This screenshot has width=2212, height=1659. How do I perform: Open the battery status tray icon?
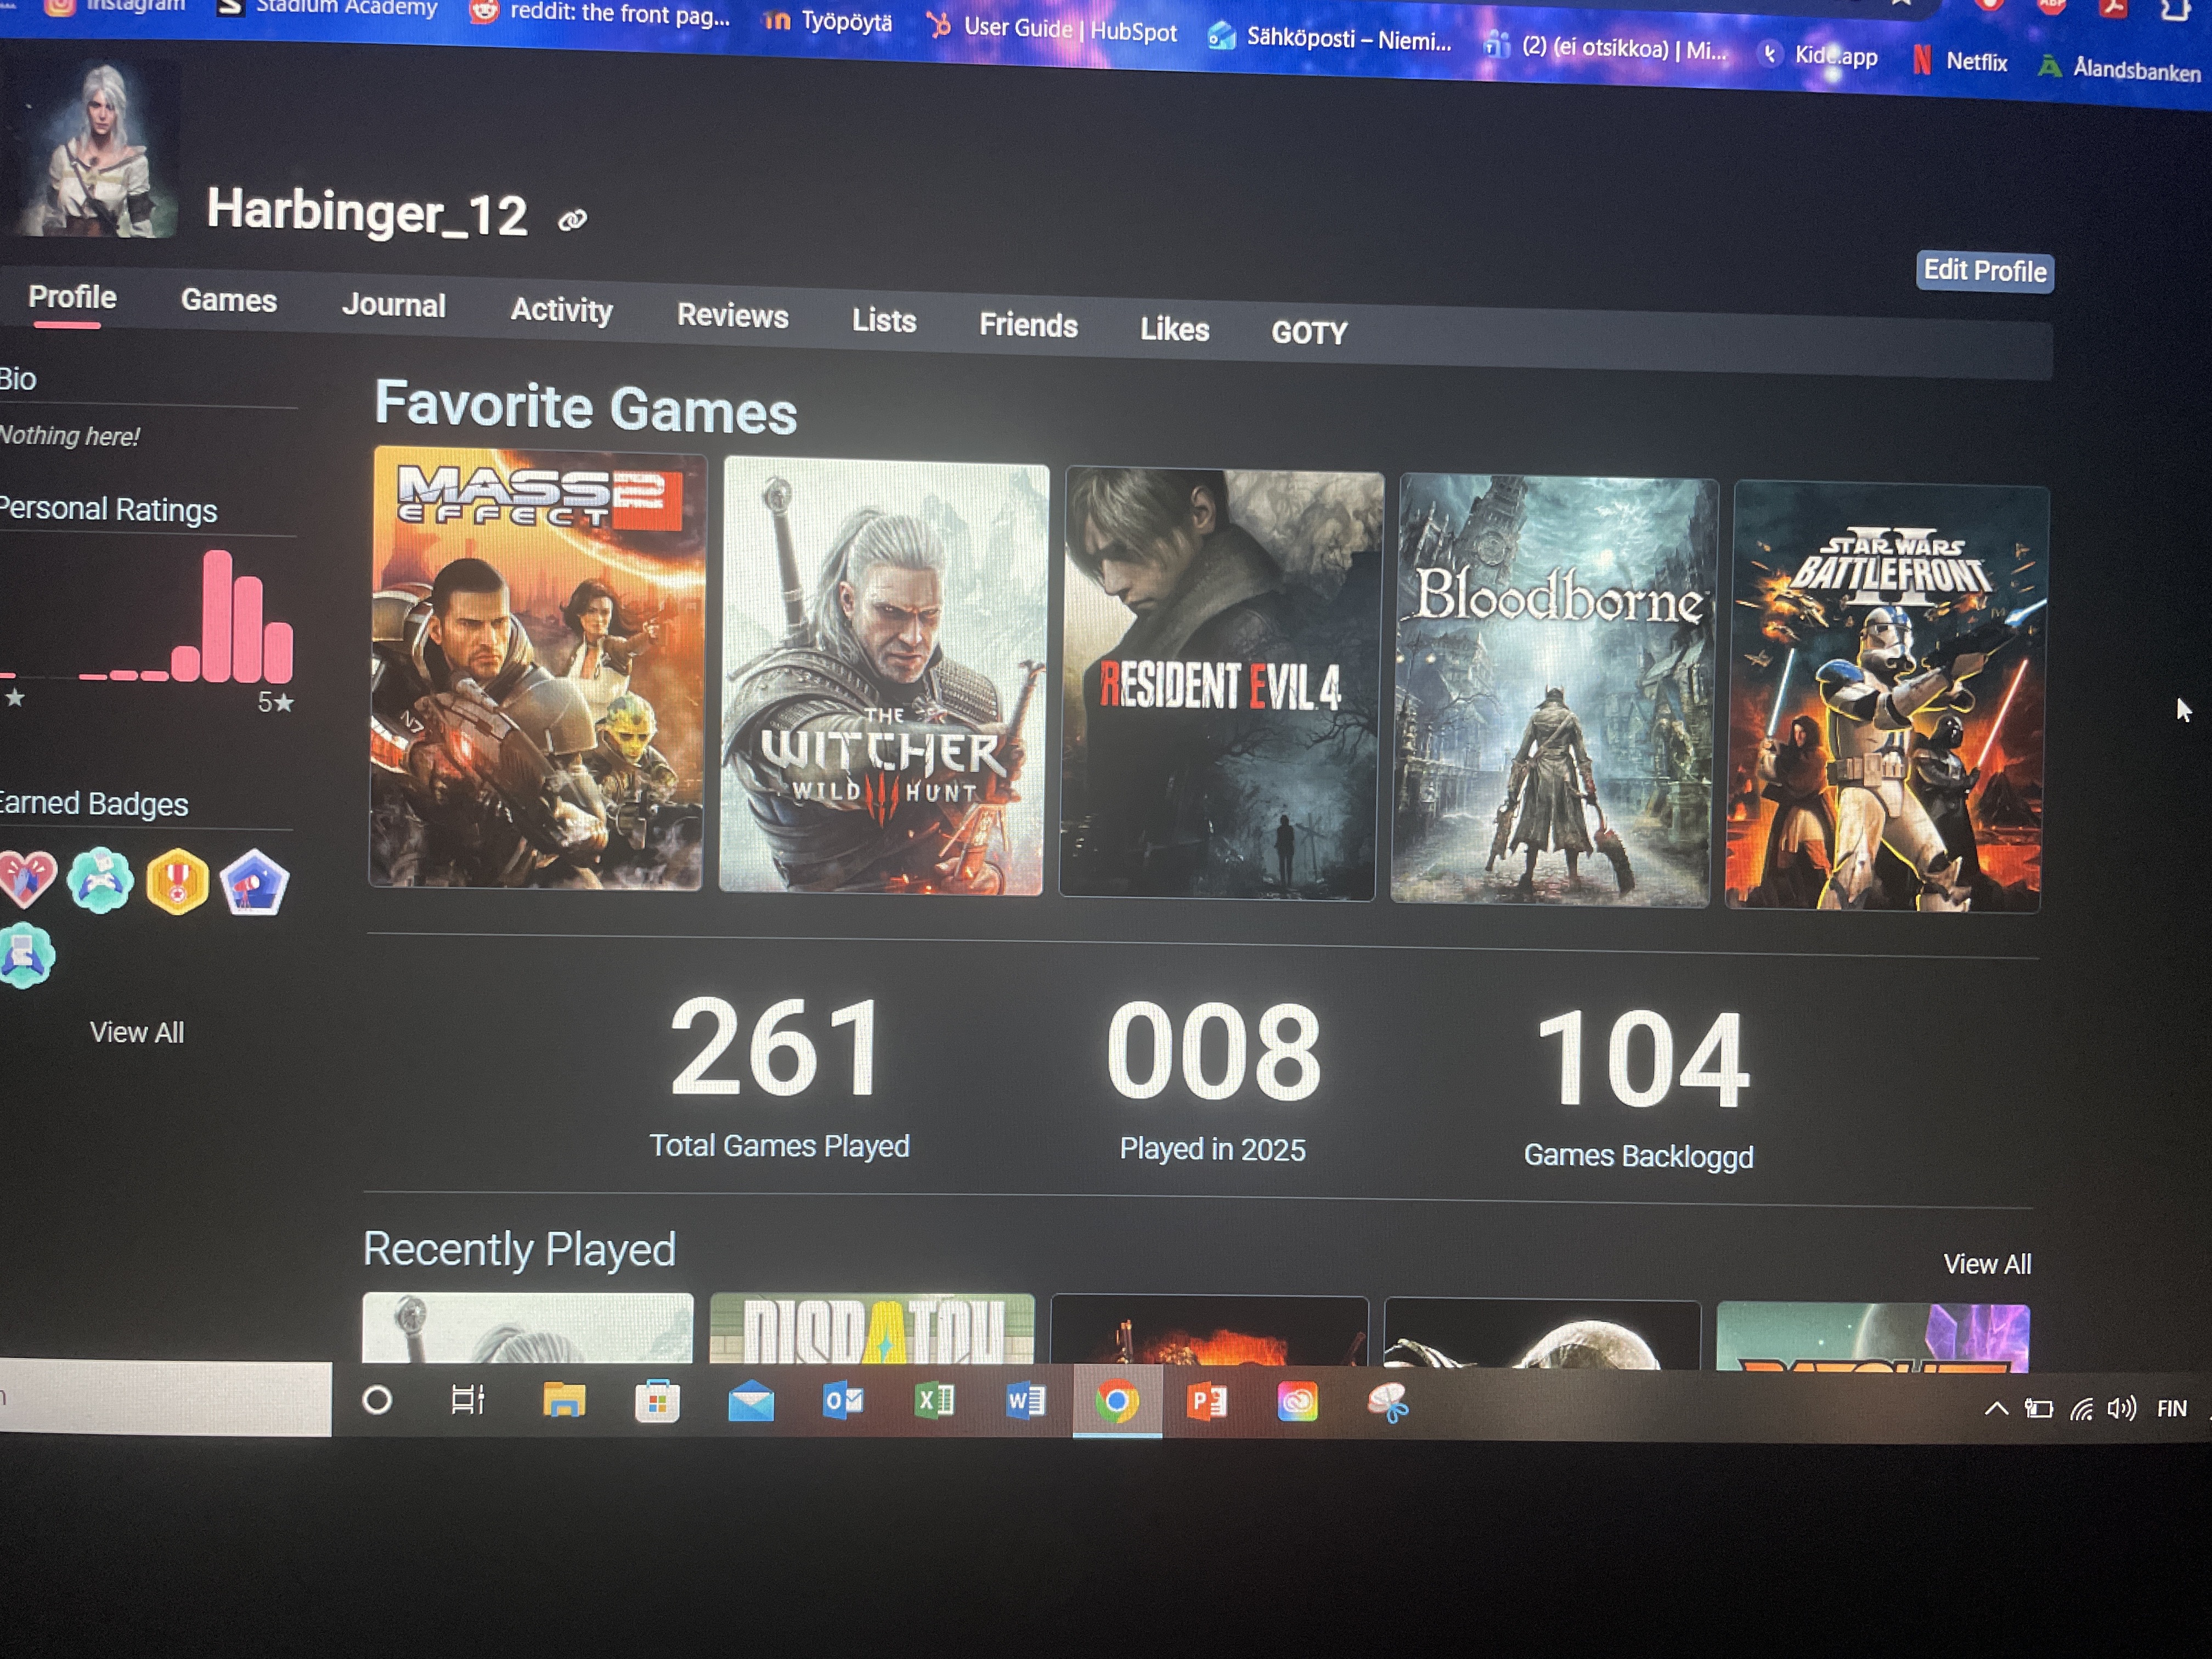click(2038, 1409)
